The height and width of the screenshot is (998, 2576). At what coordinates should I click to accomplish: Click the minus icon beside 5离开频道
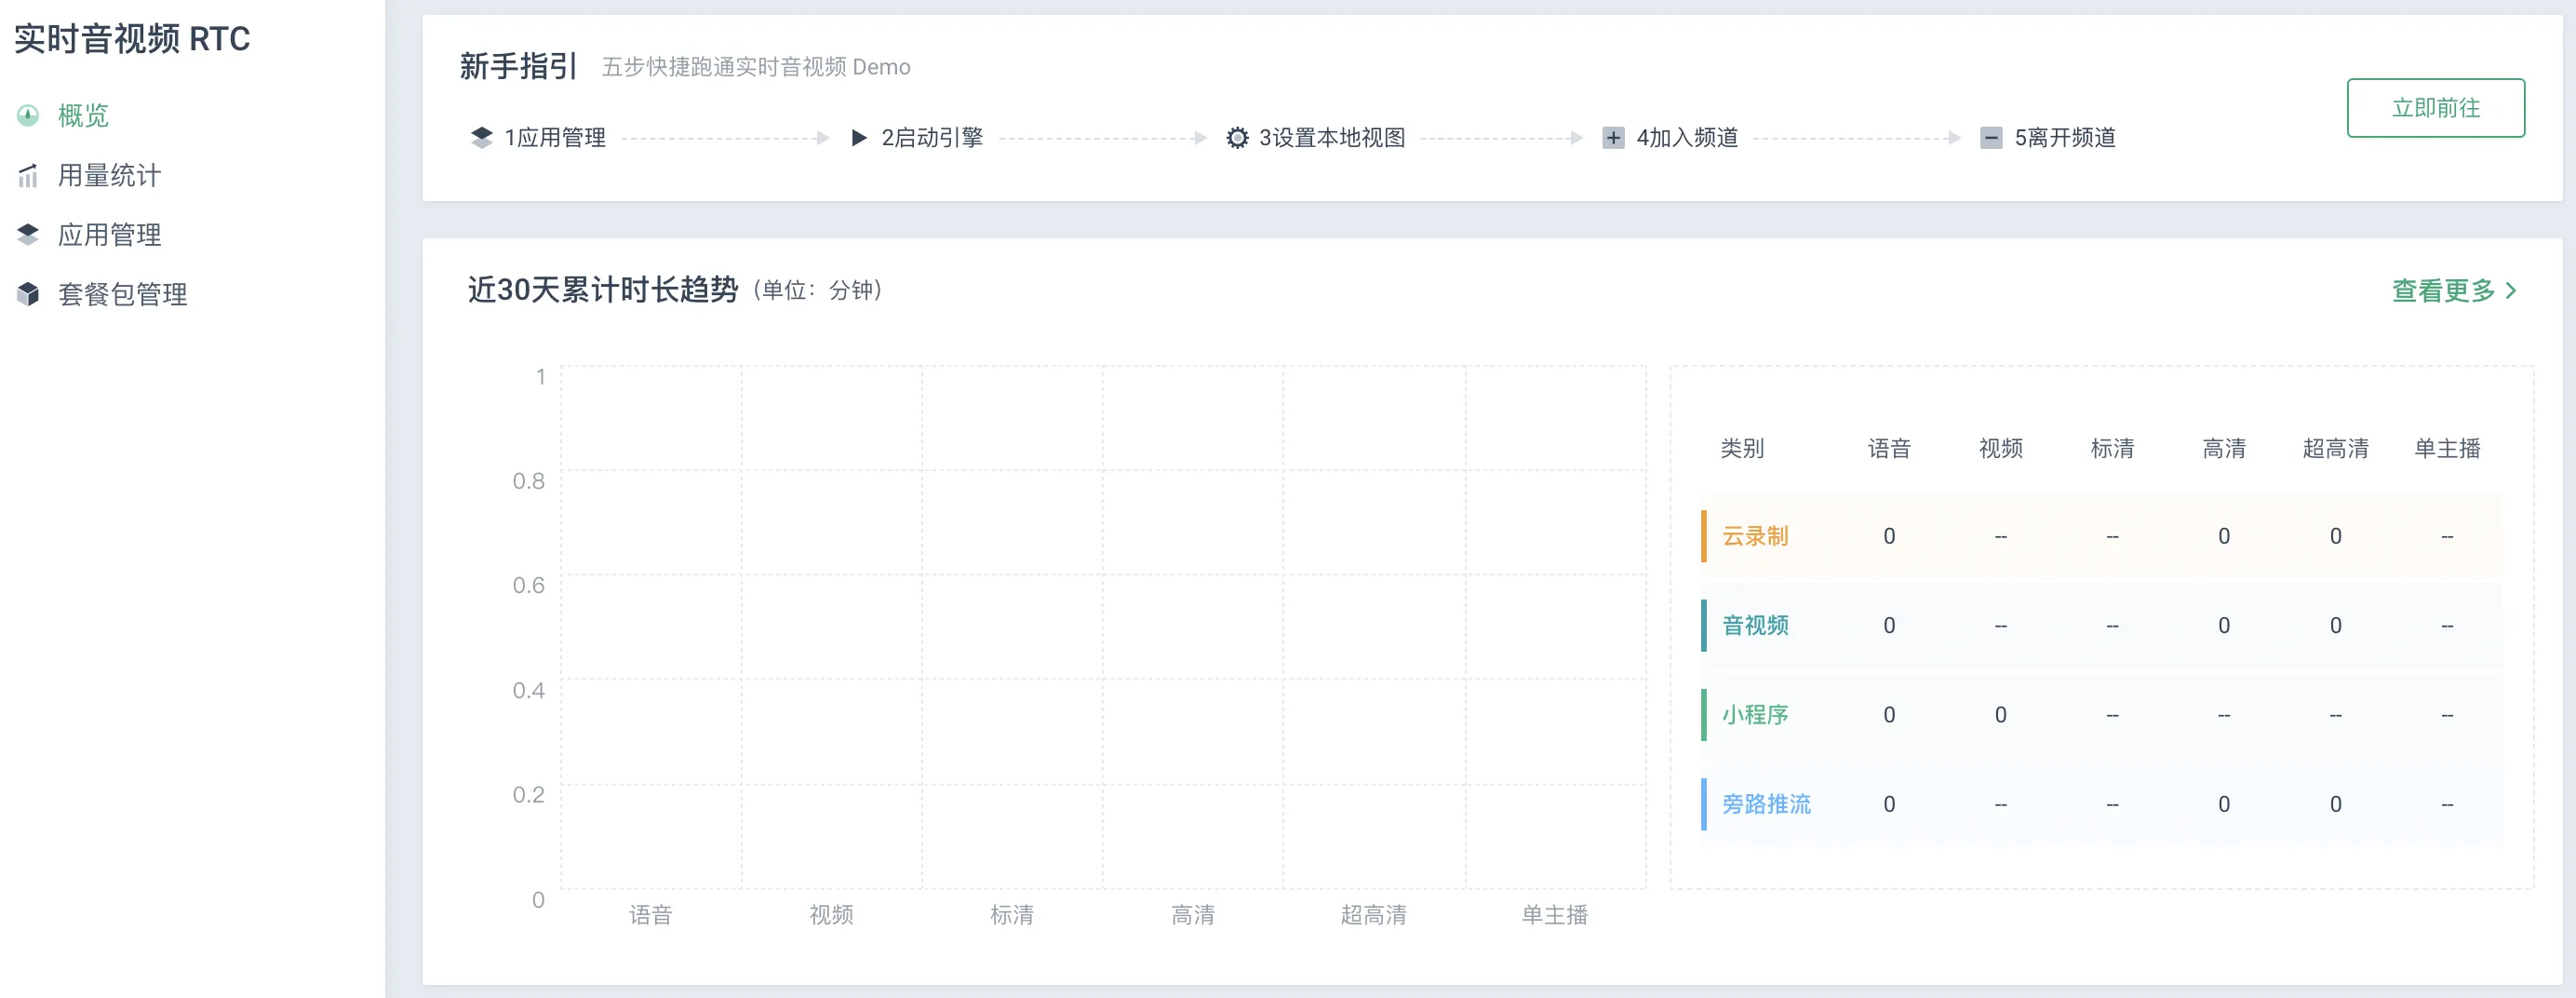click(x=1991, y=138)
